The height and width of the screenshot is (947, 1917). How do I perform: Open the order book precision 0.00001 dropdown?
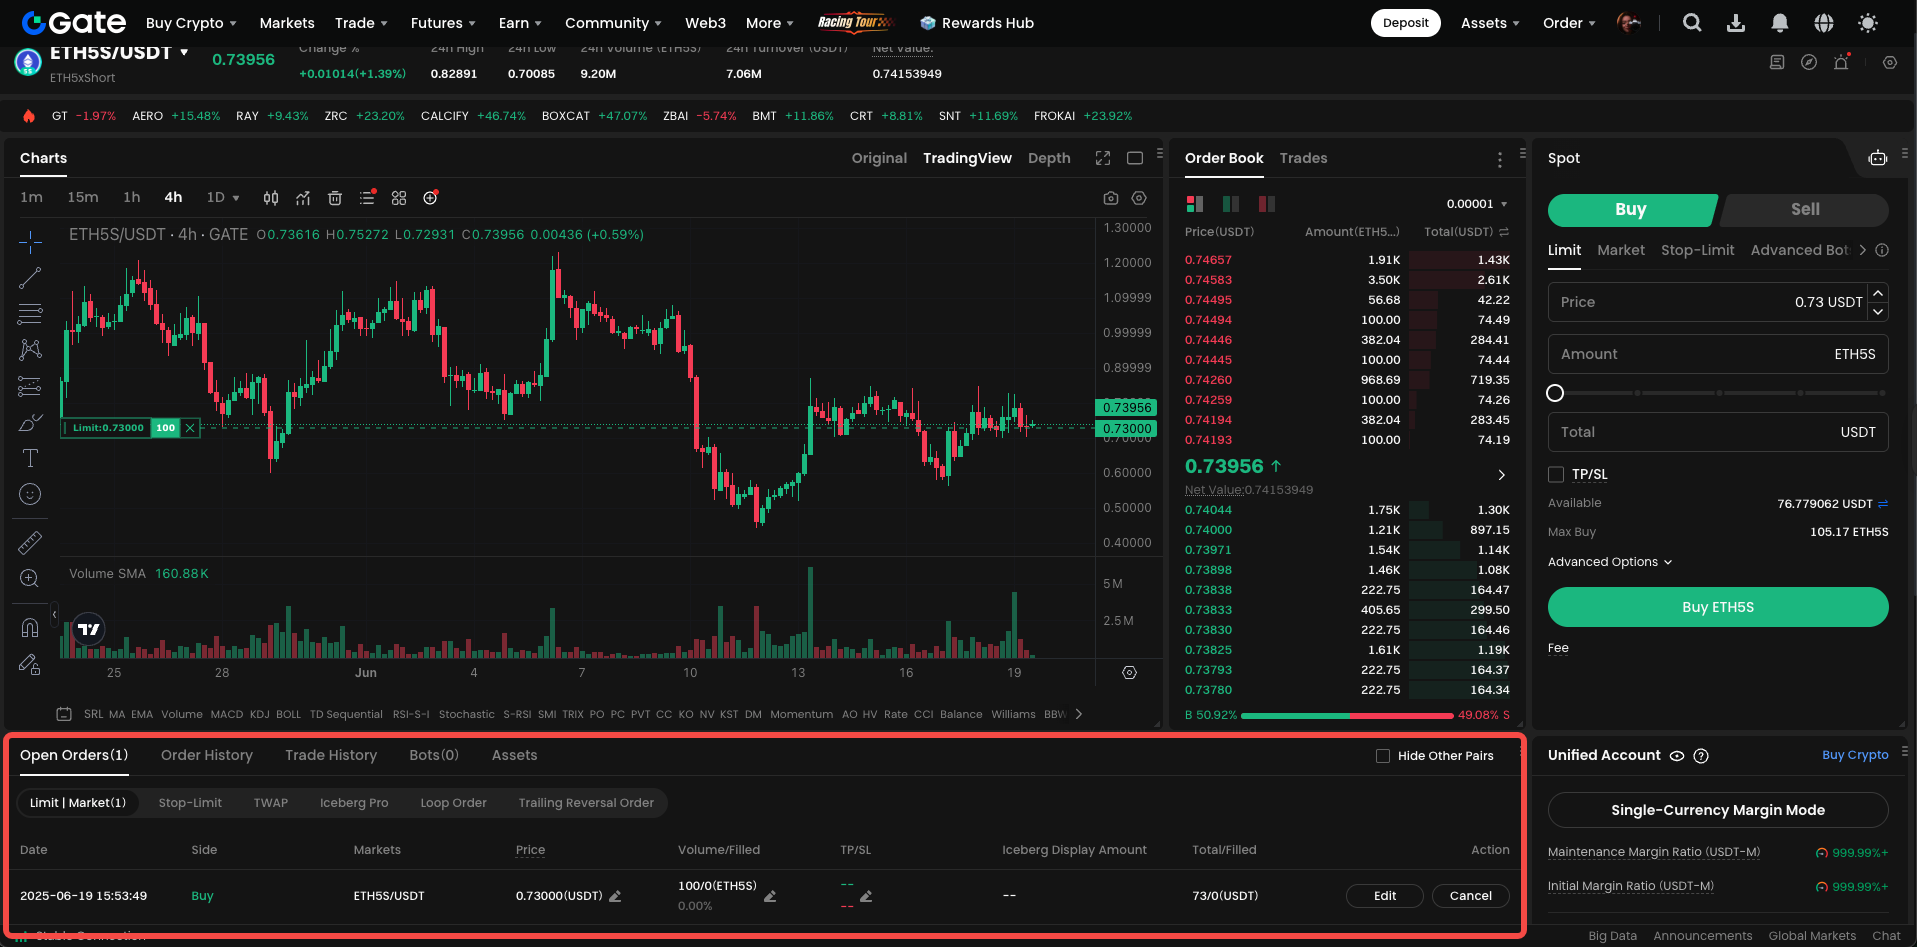(x=1477, y=204)
